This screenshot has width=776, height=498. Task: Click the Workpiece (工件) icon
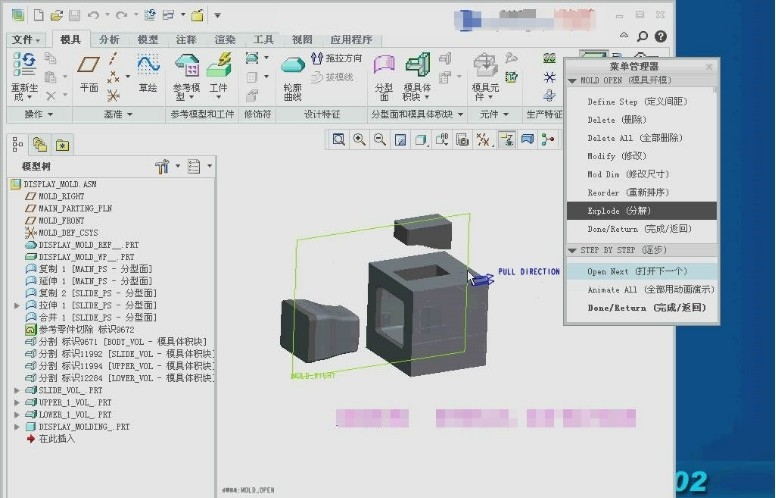pyautogui.click(x=218, y=65)
